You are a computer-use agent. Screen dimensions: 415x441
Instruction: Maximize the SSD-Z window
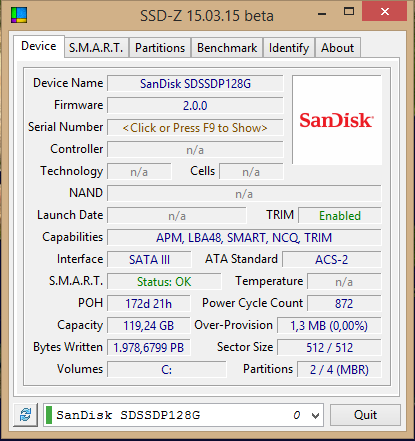tap(349, 12)
